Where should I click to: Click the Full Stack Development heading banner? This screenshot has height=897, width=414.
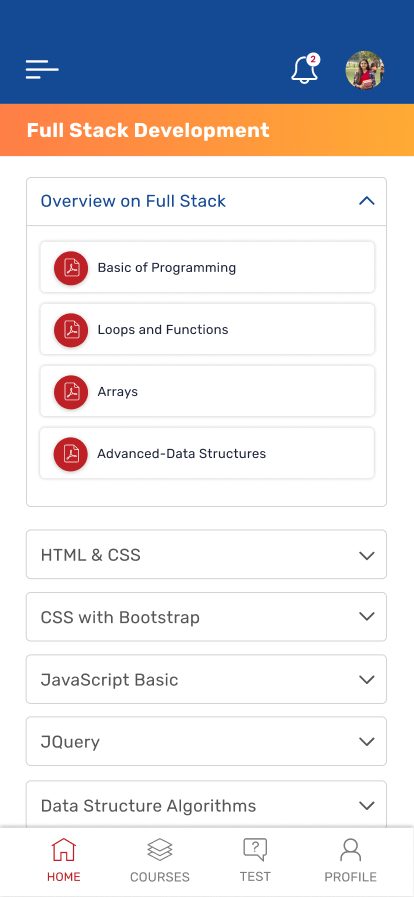tap(207, 130)
